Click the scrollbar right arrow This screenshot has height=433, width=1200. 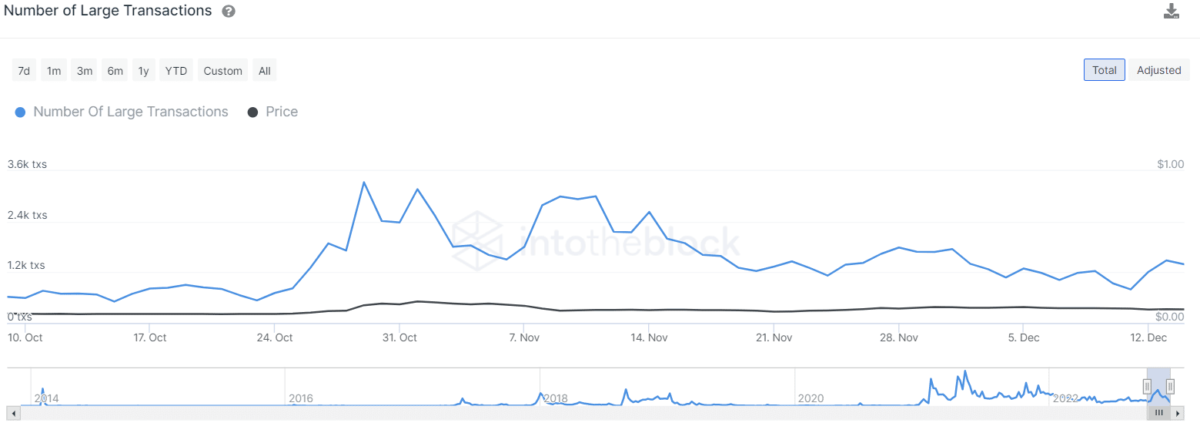1185,412
